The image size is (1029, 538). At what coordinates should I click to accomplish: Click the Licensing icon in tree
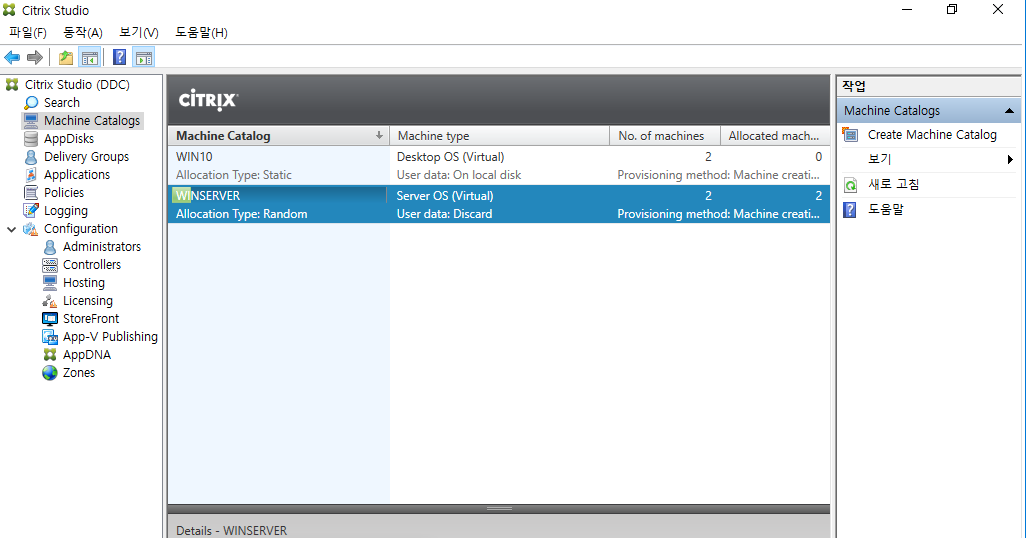[50, 300]
